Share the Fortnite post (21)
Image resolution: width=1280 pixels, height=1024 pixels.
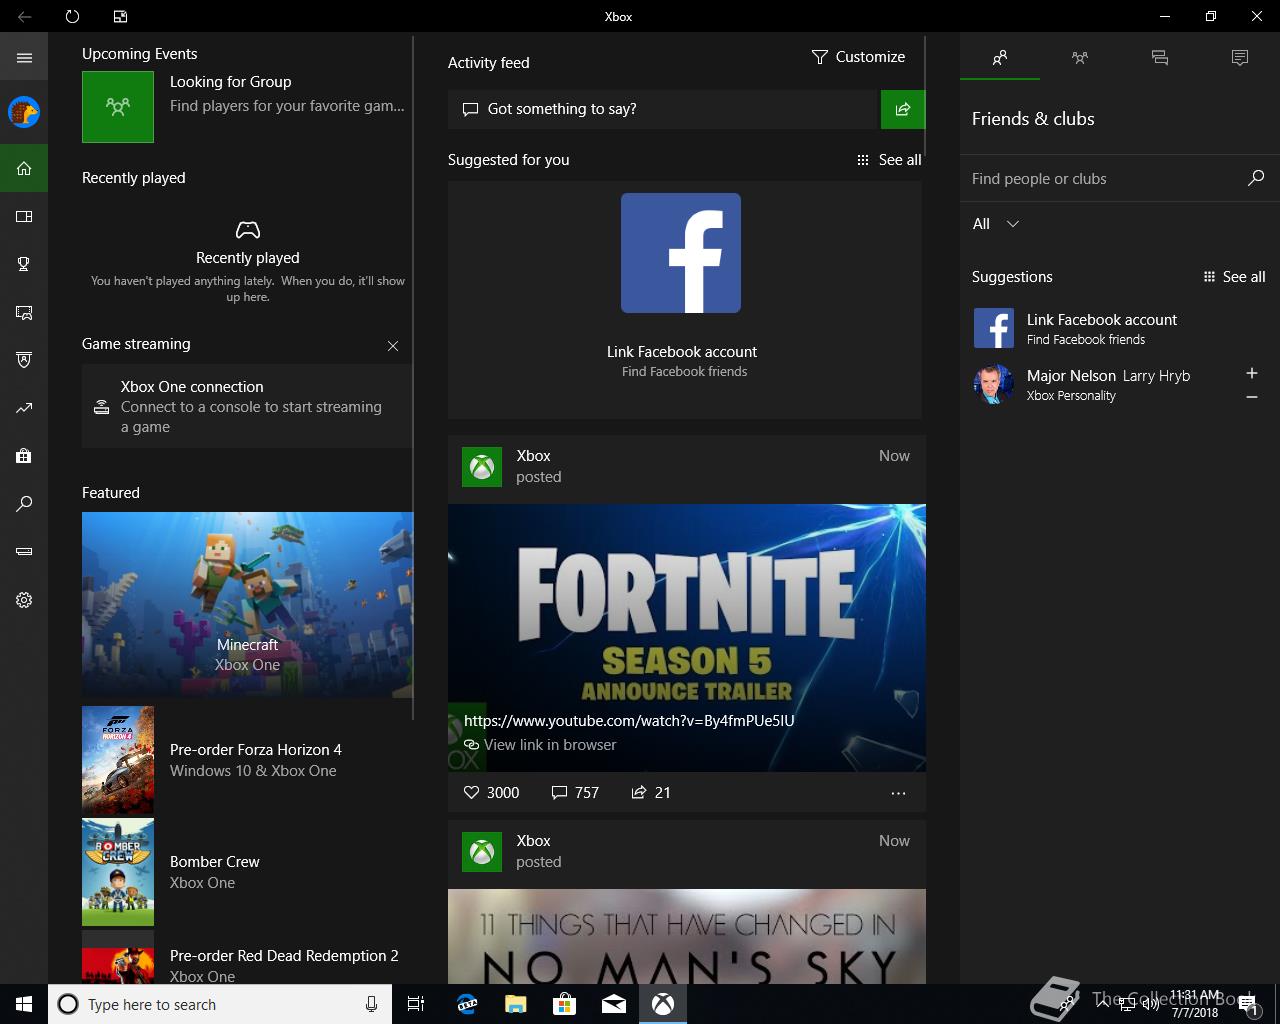[651, 792]
